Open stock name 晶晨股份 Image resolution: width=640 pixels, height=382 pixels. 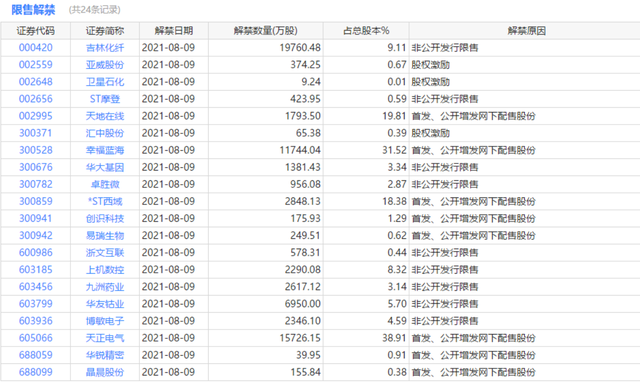(x=105, y=372)
